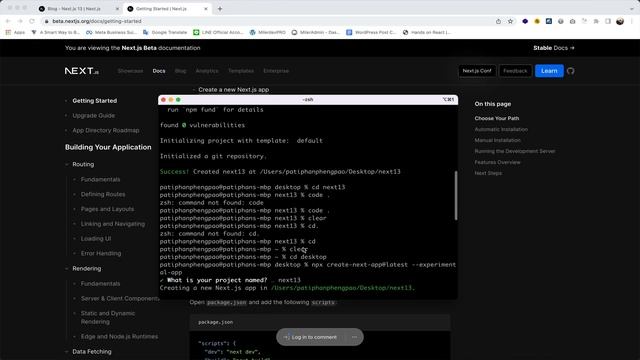Image resolution: width=640 pixels, height=360 pixels.
Task: Open the GitHub icon link
Action: 571,71
